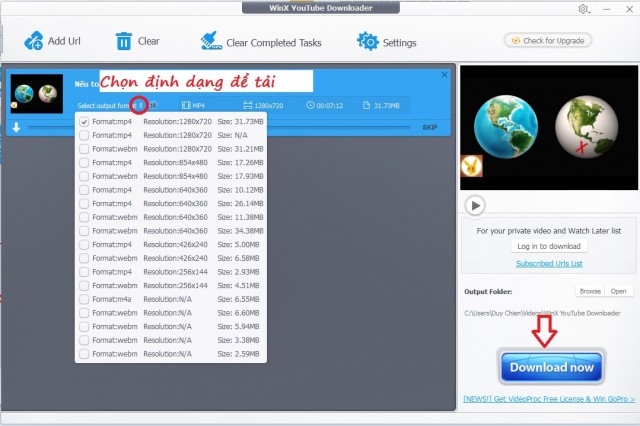Image resolution: width=640 pixels, height=426 pixels.
Task: Check Format:webm 640x360 11.38MB option
Action: [84, 217]
